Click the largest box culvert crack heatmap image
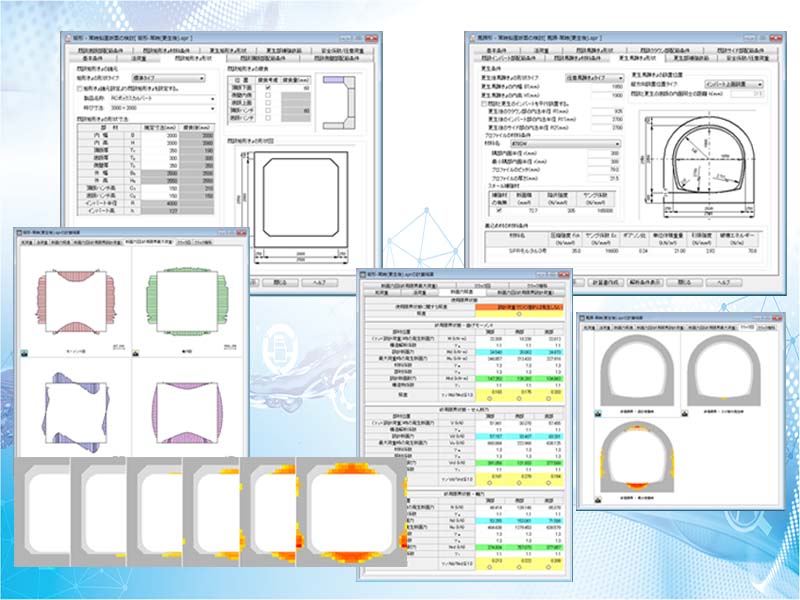Image resolution: width=800 pixels, height=600 pixels. (340, 513)
